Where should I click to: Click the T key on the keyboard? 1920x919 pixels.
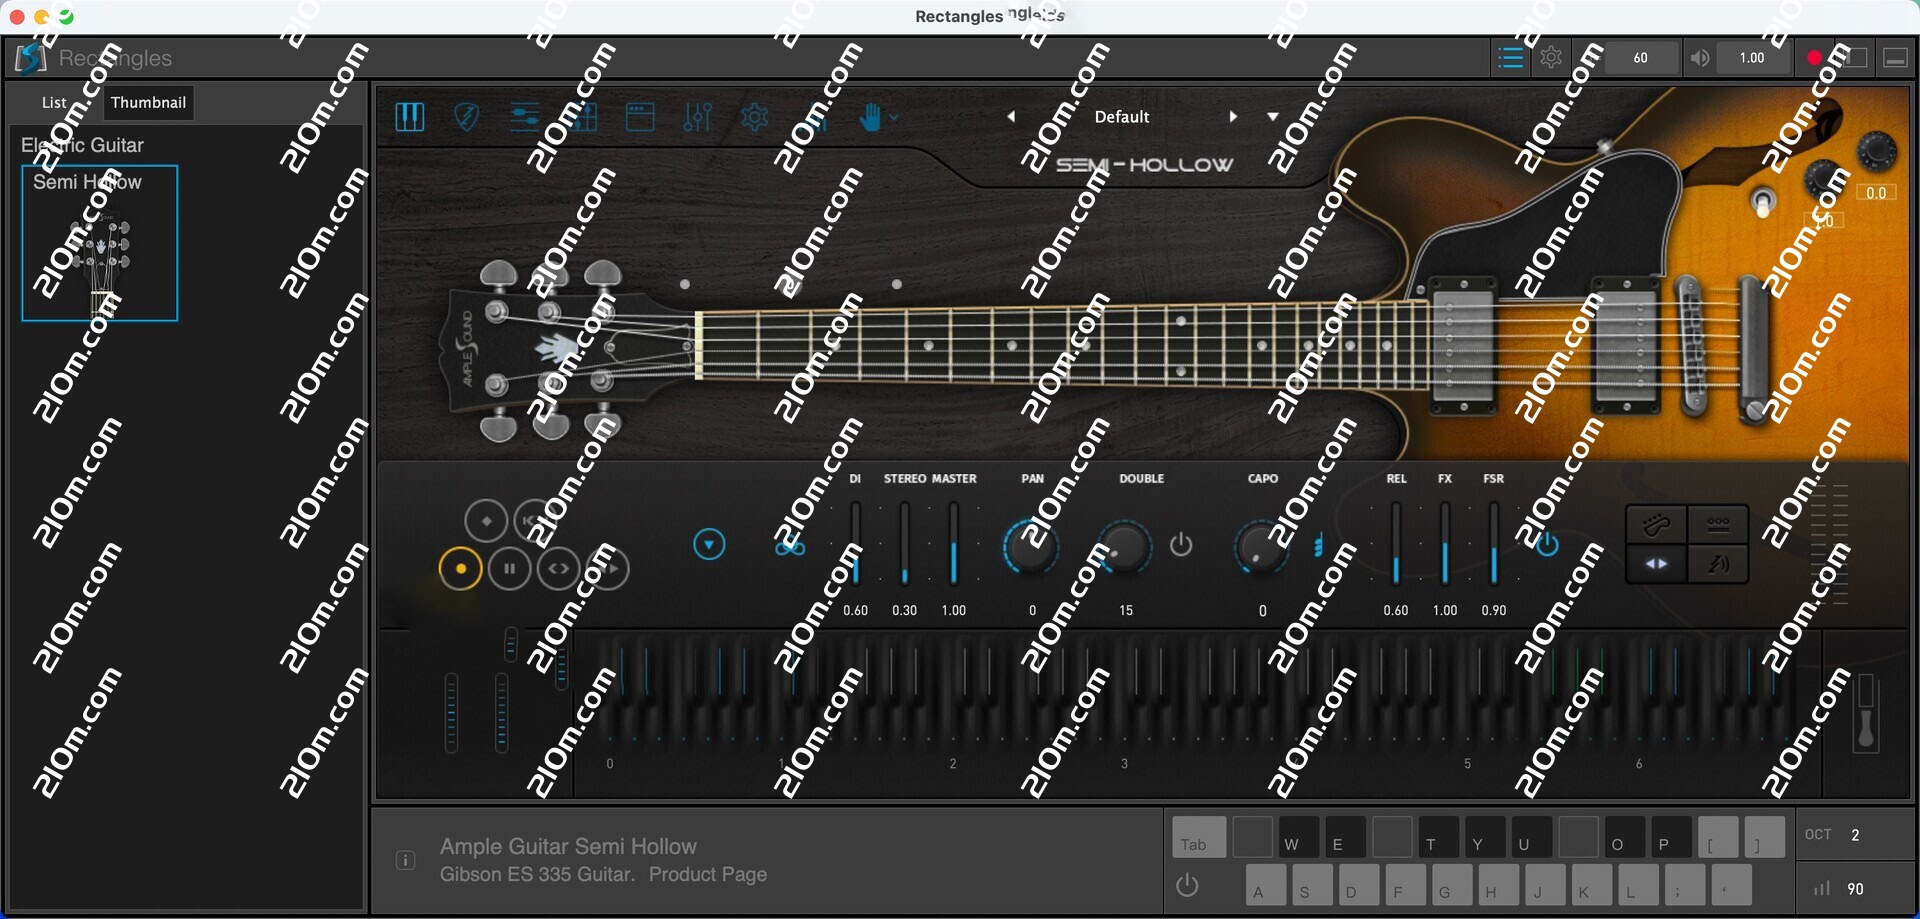click(1438, 836)
